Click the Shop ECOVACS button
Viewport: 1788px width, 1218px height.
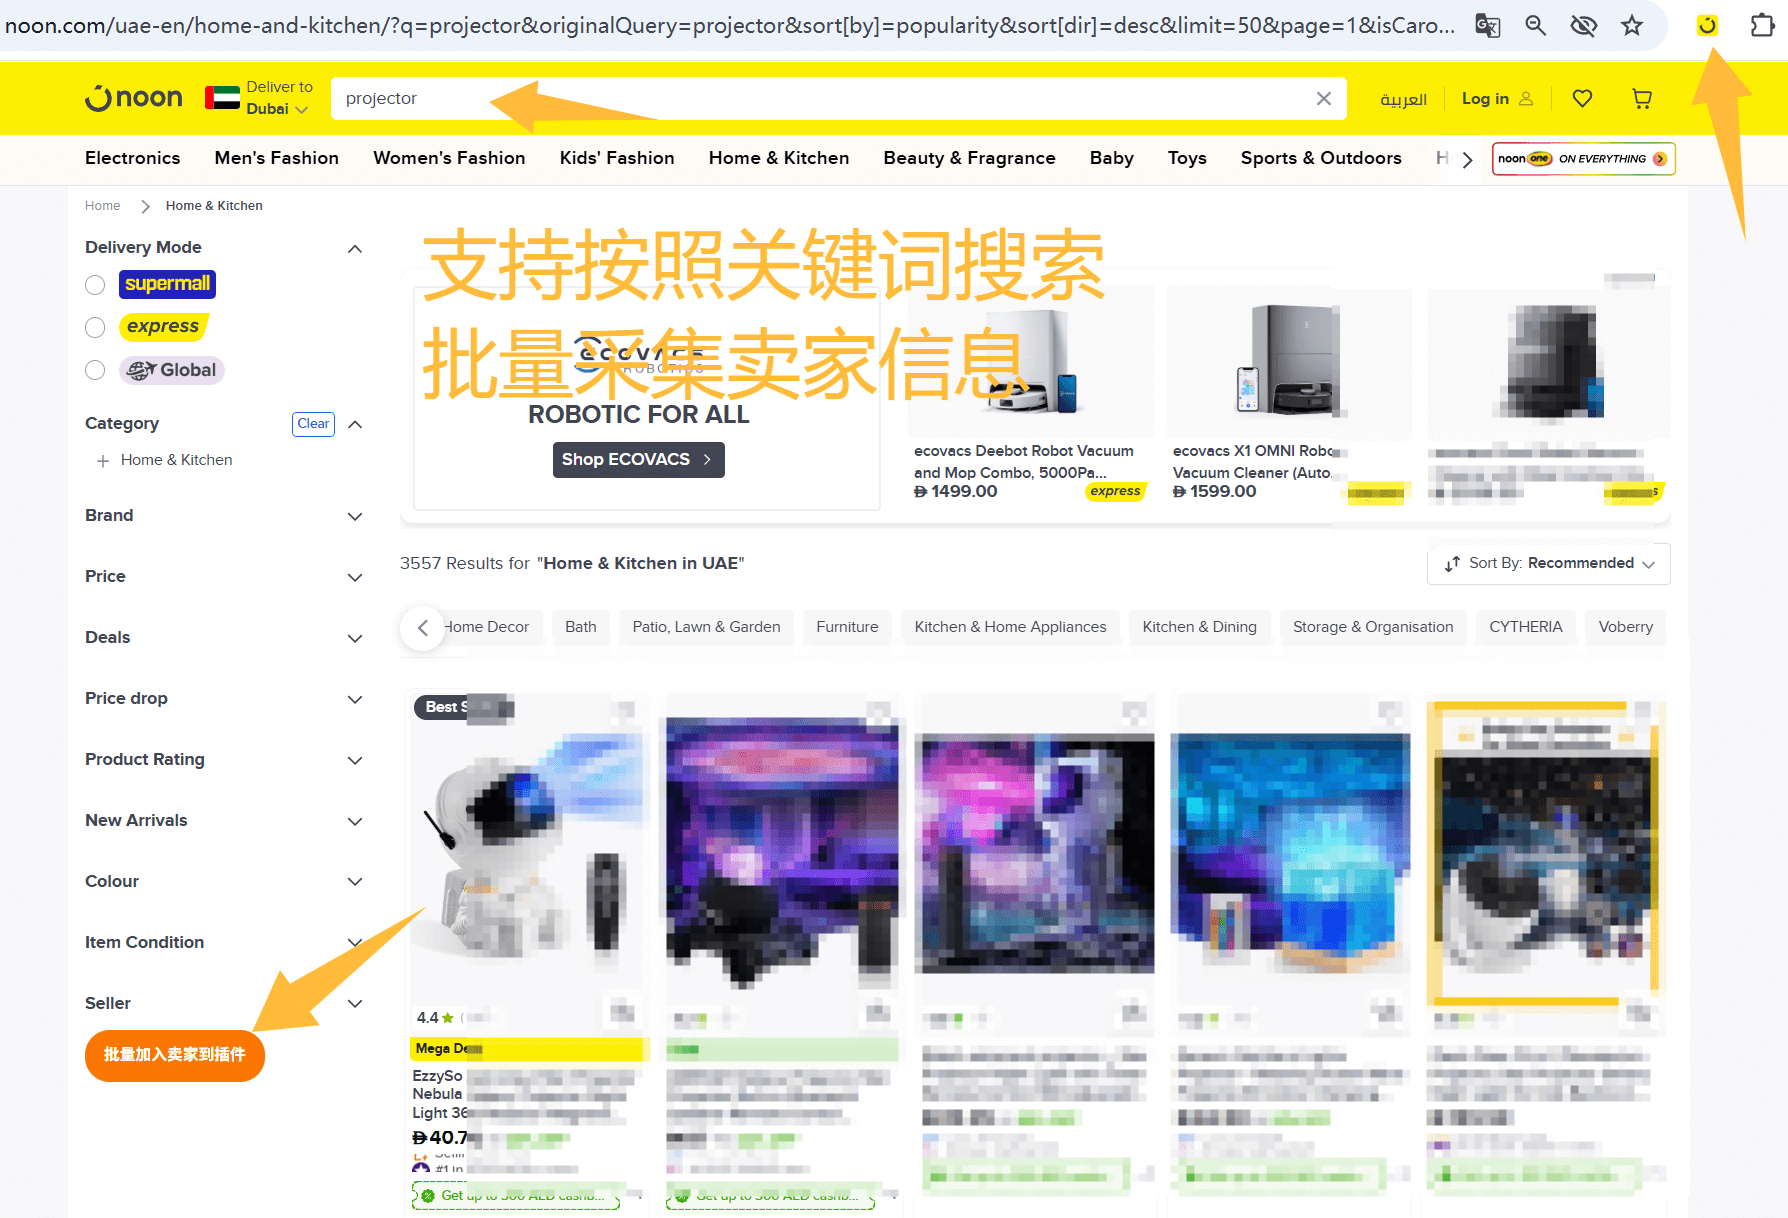click(x=638, y=460)
